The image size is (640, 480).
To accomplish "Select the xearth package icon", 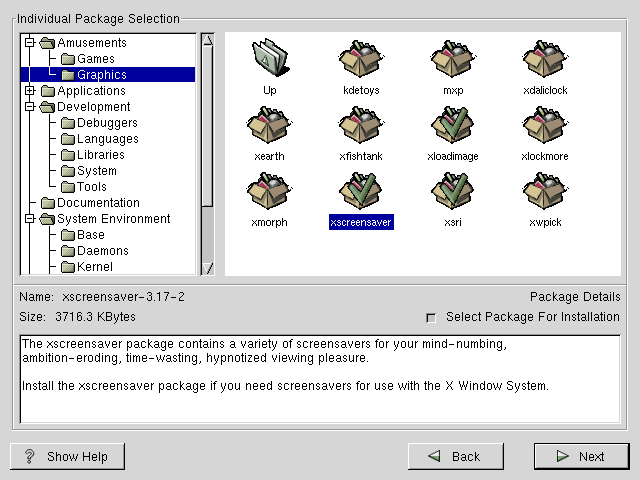I will coord(269,126).
